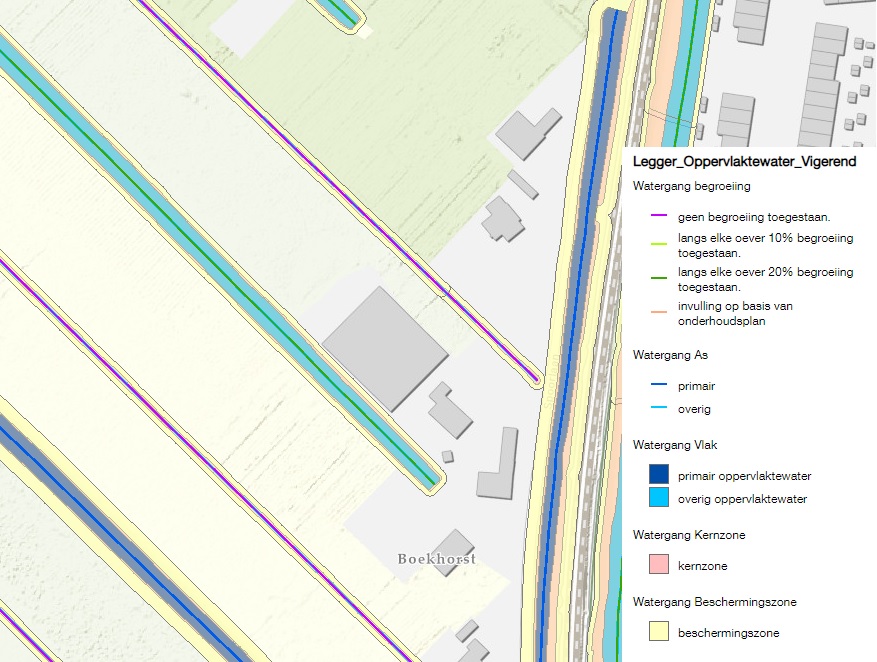
Task: Click the 'overig' legend label
Action: 694,409
